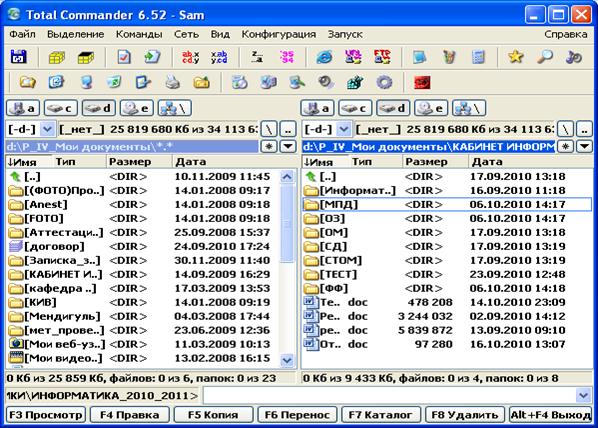Open left panel favorites asterisk button
Screen dimensions: 598x428
point(269,146)
